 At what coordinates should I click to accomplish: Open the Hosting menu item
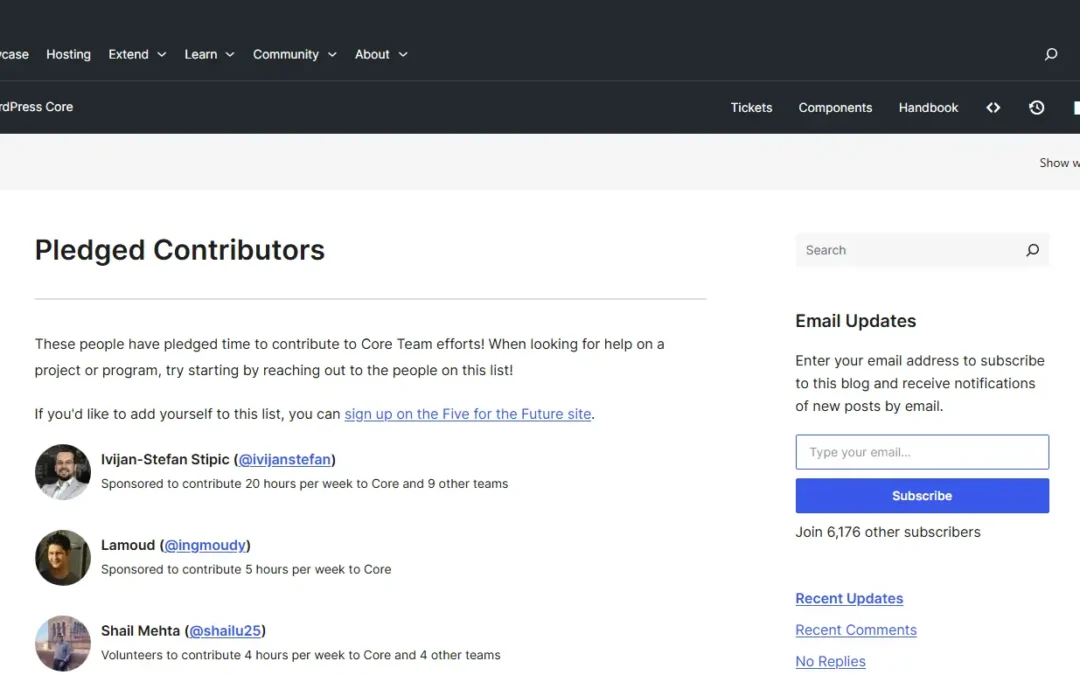tap(68, 54)
